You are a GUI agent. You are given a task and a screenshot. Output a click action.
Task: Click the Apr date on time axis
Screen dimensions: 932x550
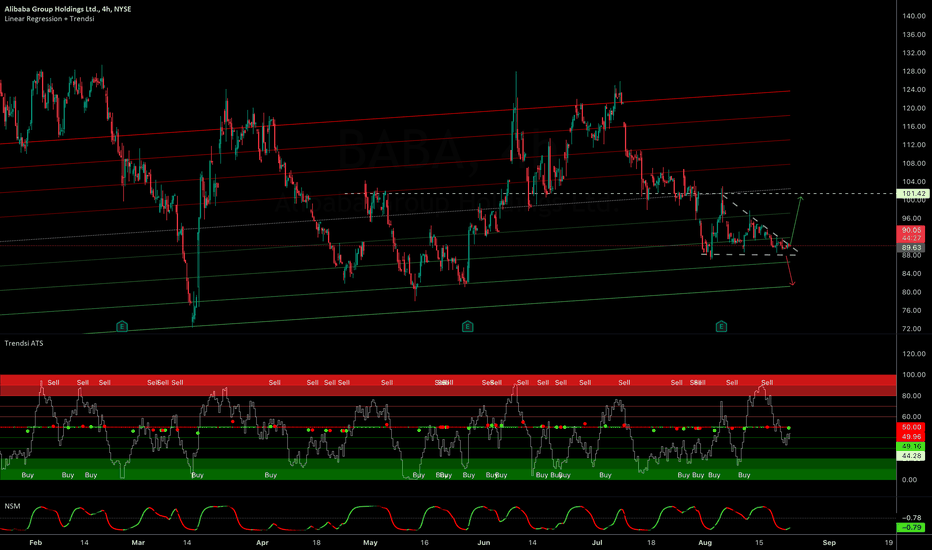tap(262, 542)
